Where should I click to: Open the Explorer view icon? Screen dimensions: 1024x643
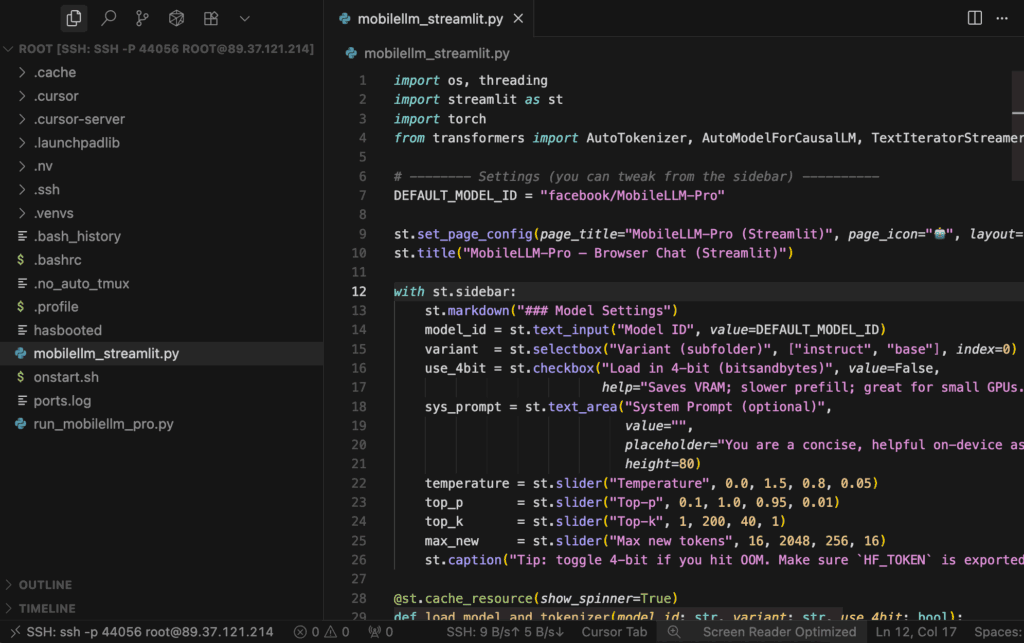[x=74, y=18]
